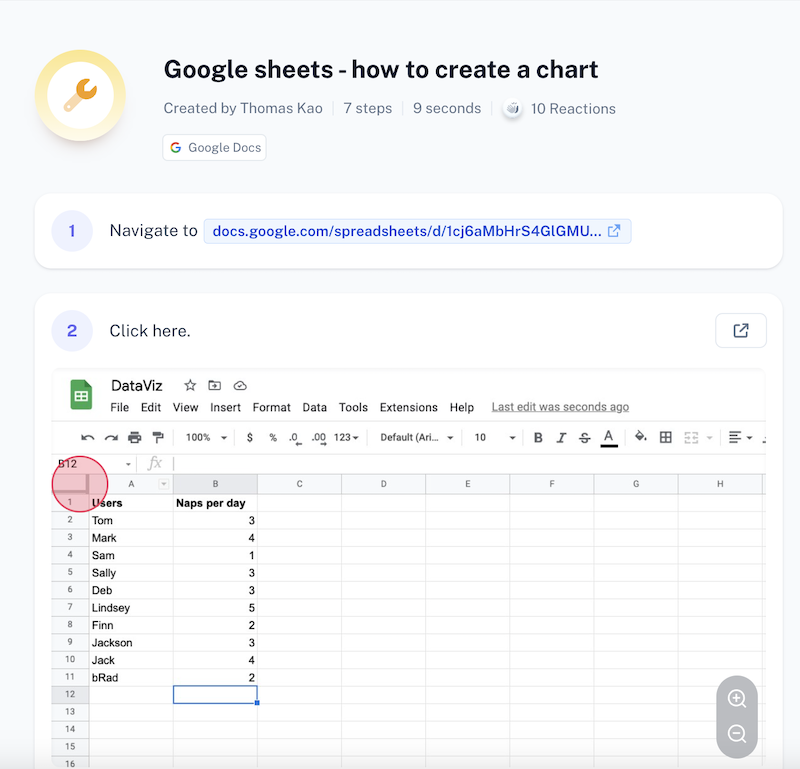Click the zoom out magnifier button
800x769 pixels.
[x=737, y=734]
